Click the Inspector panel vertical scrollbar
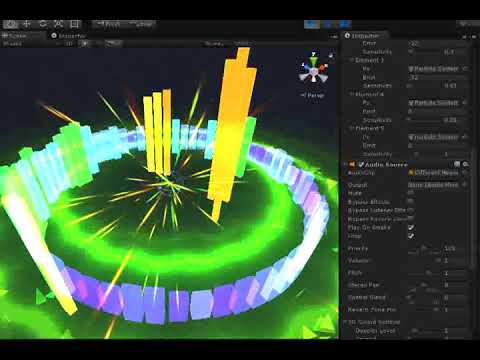This screenshot has height=360, width=480. point(473,207)
